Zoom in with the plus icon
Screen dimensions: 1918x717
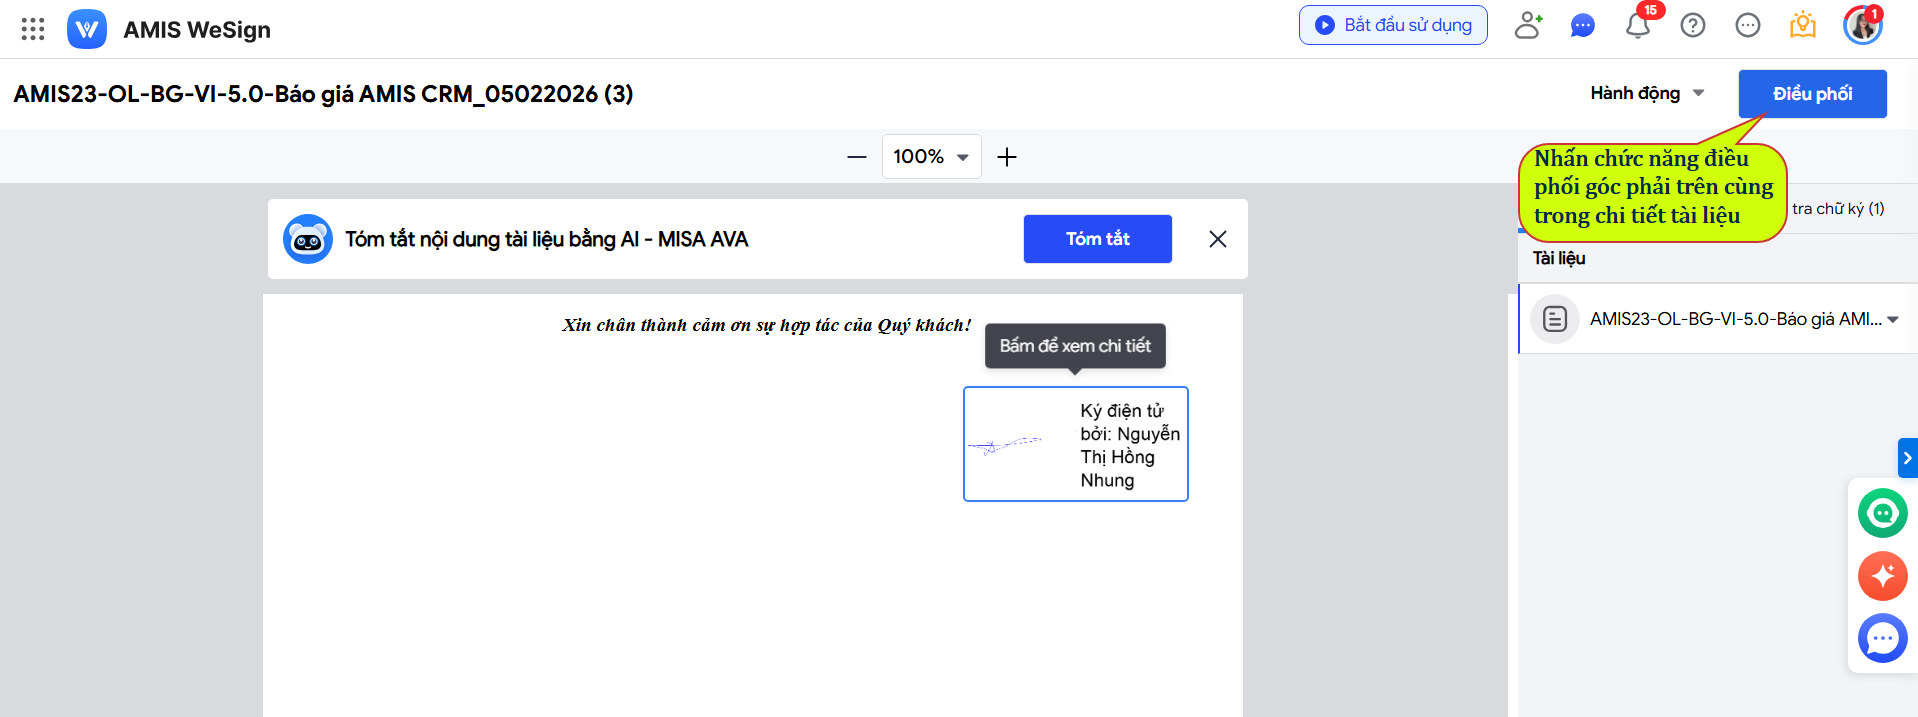tap(1007, 157)
